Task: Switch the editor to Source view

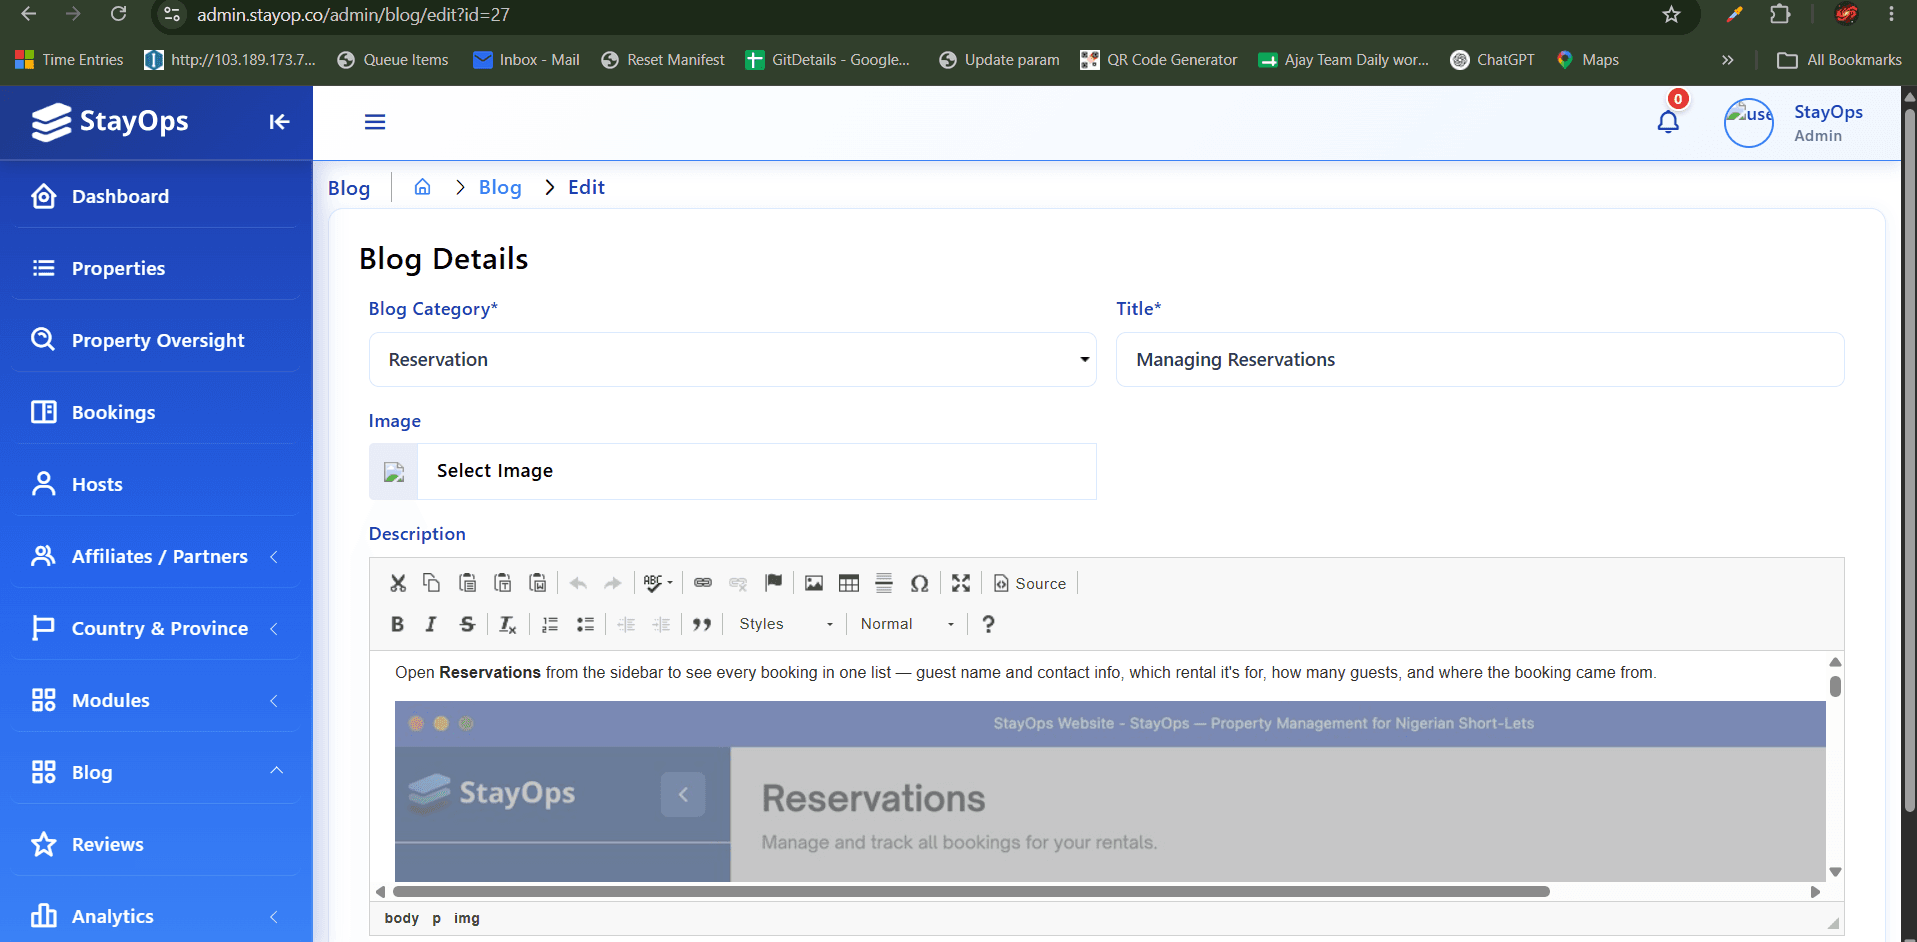Action: (1030, 583)
